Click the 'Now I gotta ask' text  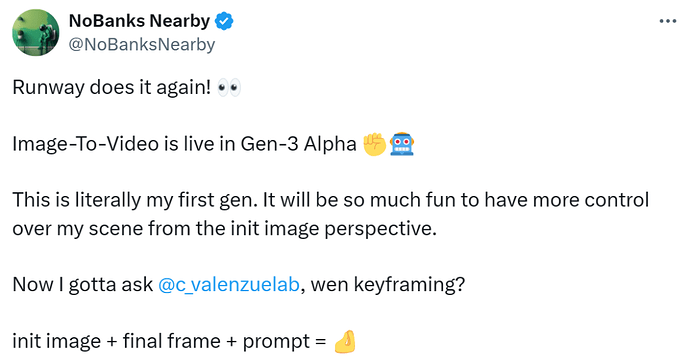click(82, 285)
